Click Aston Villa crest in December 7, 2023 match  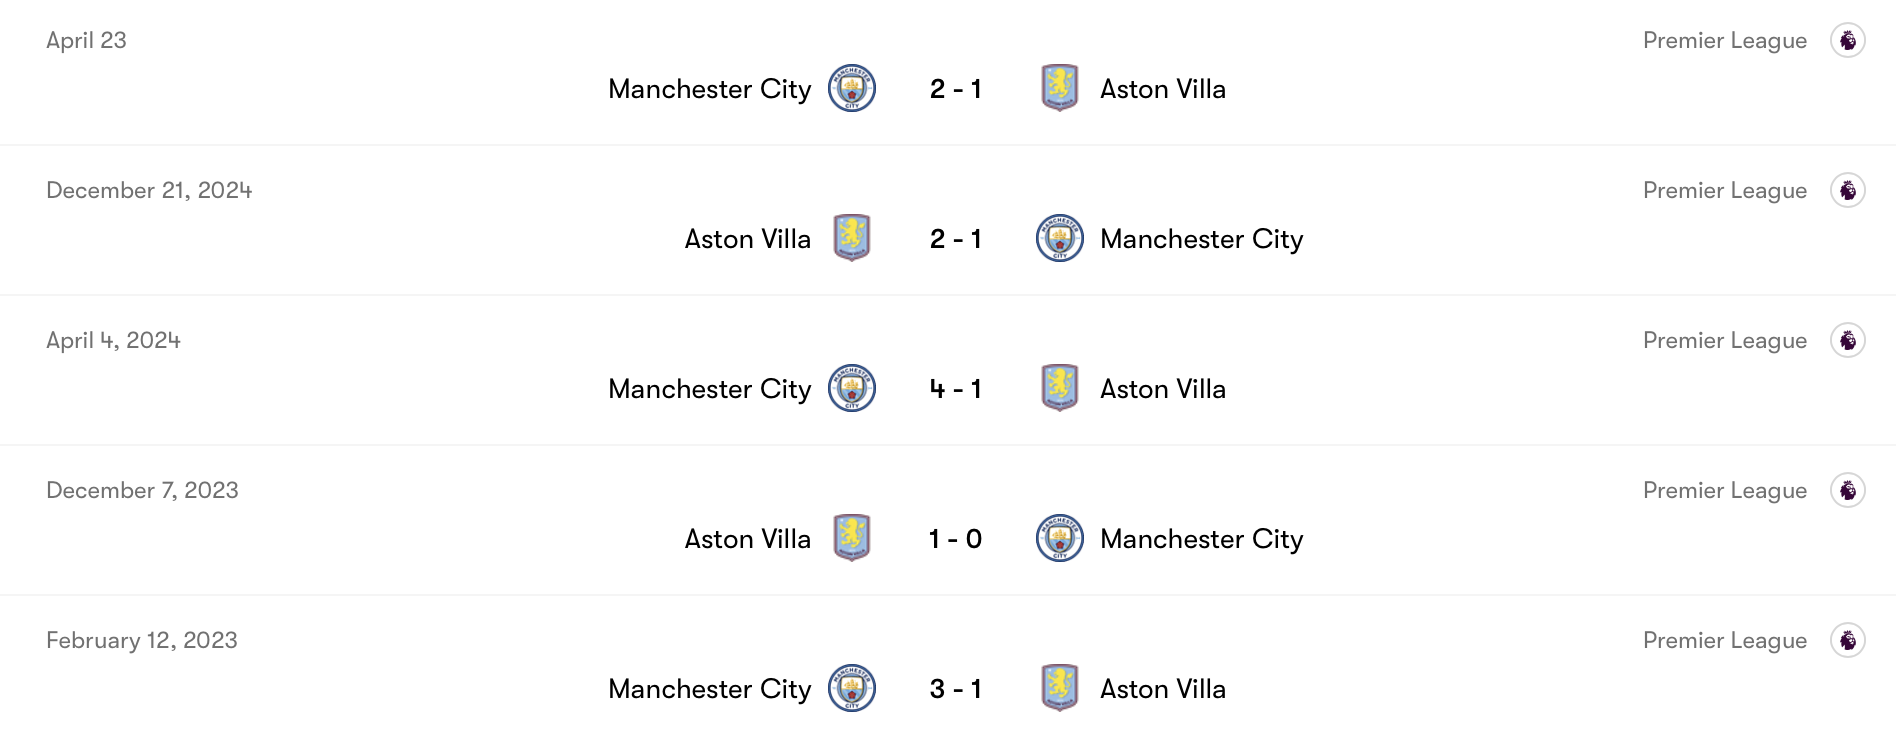tap(852, 538)
